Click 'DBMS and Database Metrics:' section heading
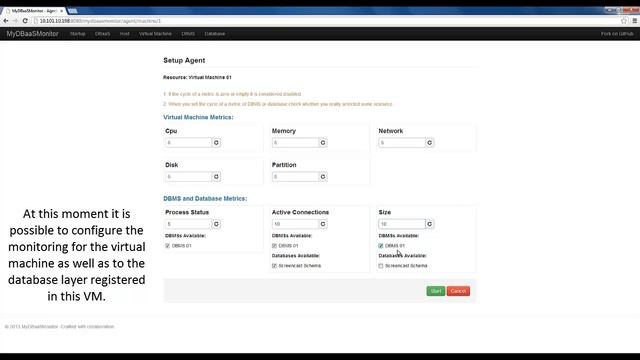 click(x=205, y=199)
